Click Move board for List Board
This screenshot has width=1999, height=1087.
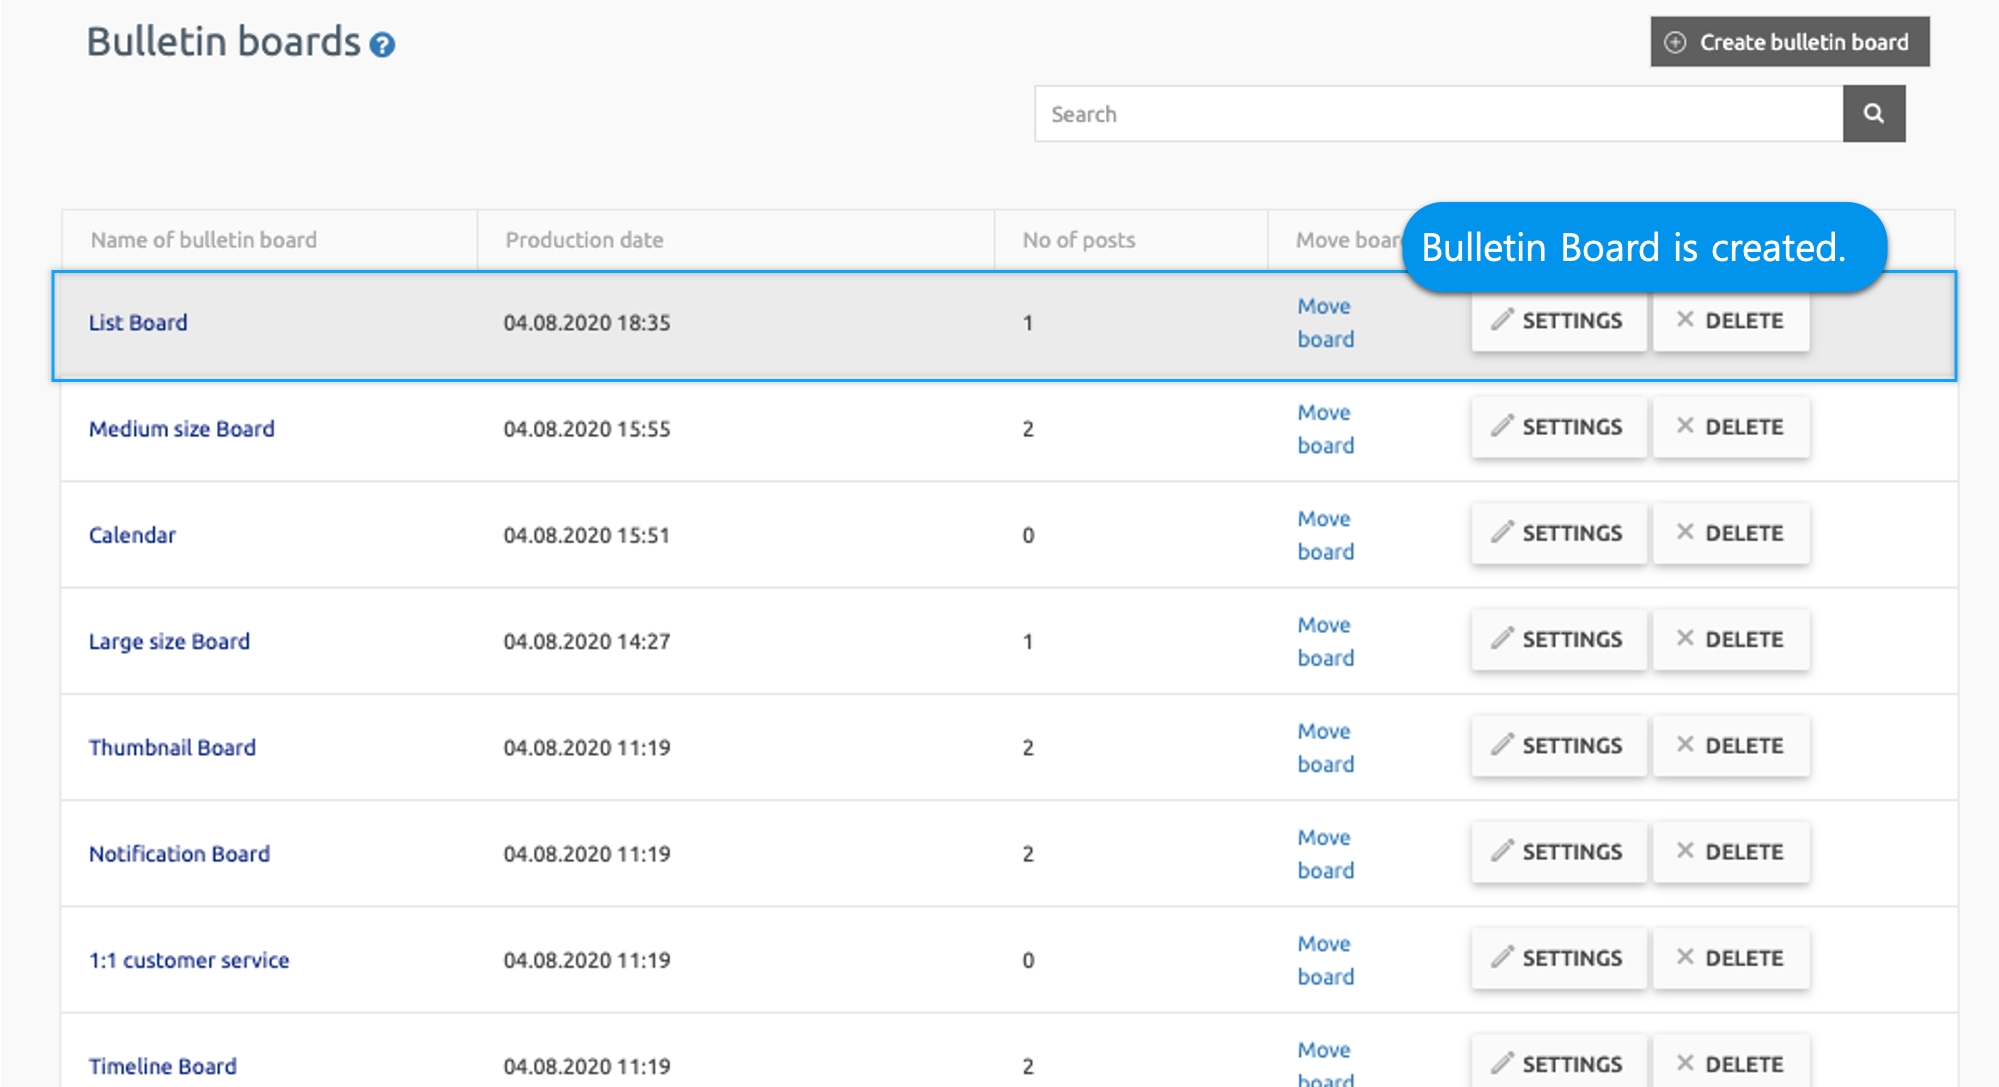[x=1325, y=322]
